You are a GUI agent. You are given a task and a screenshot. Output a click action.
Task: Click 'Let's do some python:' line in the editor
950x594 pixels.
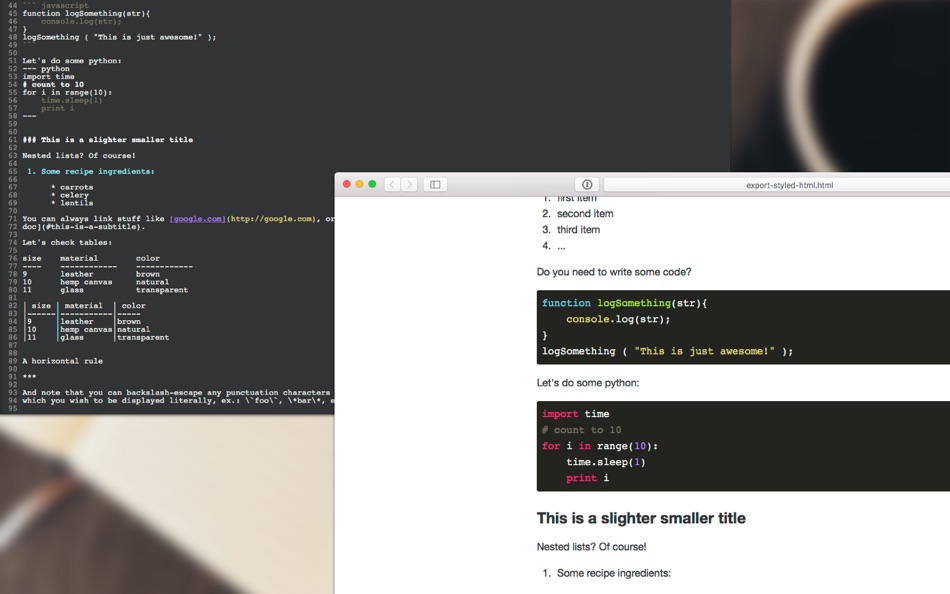click(72, 61)
